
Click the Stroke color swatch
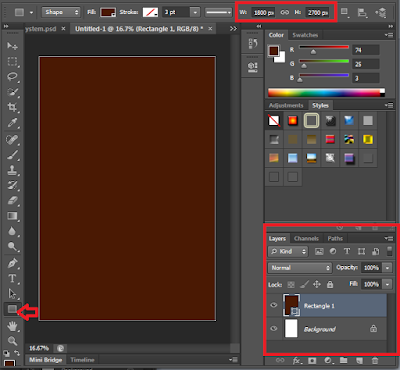pos(150,12)
